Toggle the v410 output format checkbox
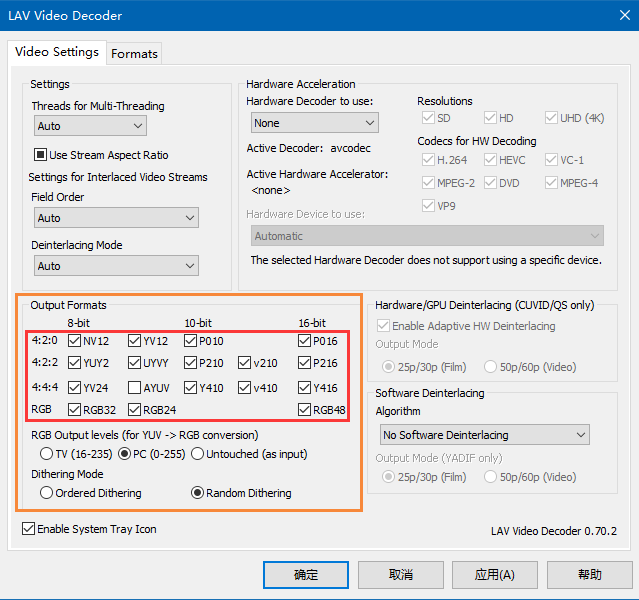Viewport: 639px width, 600px height. click(x=245, y=387)
